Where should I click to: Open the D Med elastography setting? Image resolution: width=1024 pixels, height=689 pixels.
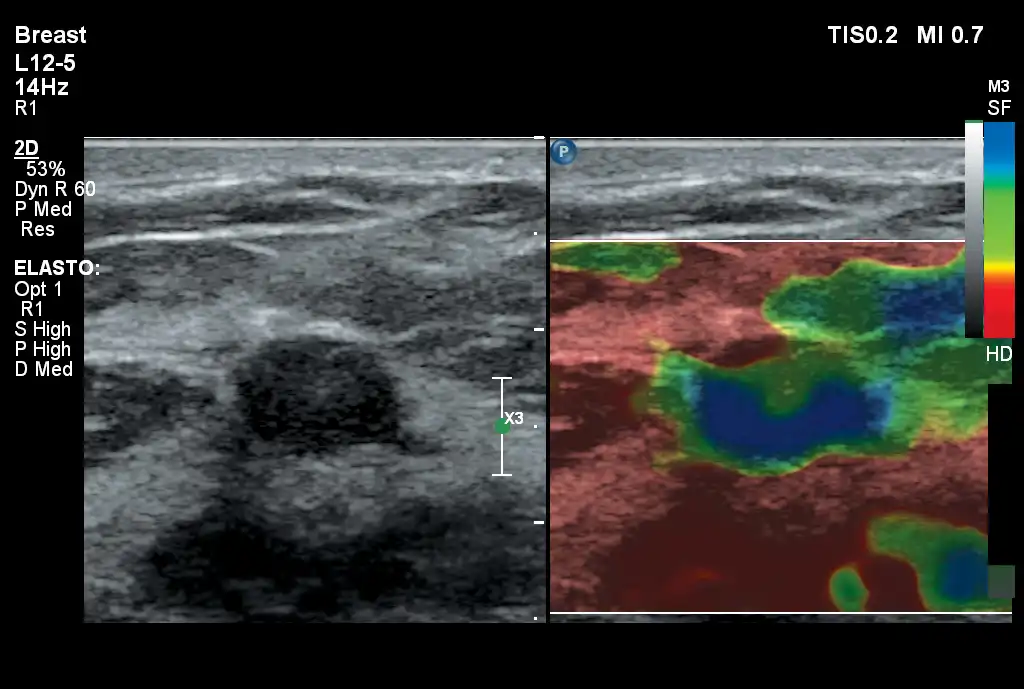pos(43,369)
